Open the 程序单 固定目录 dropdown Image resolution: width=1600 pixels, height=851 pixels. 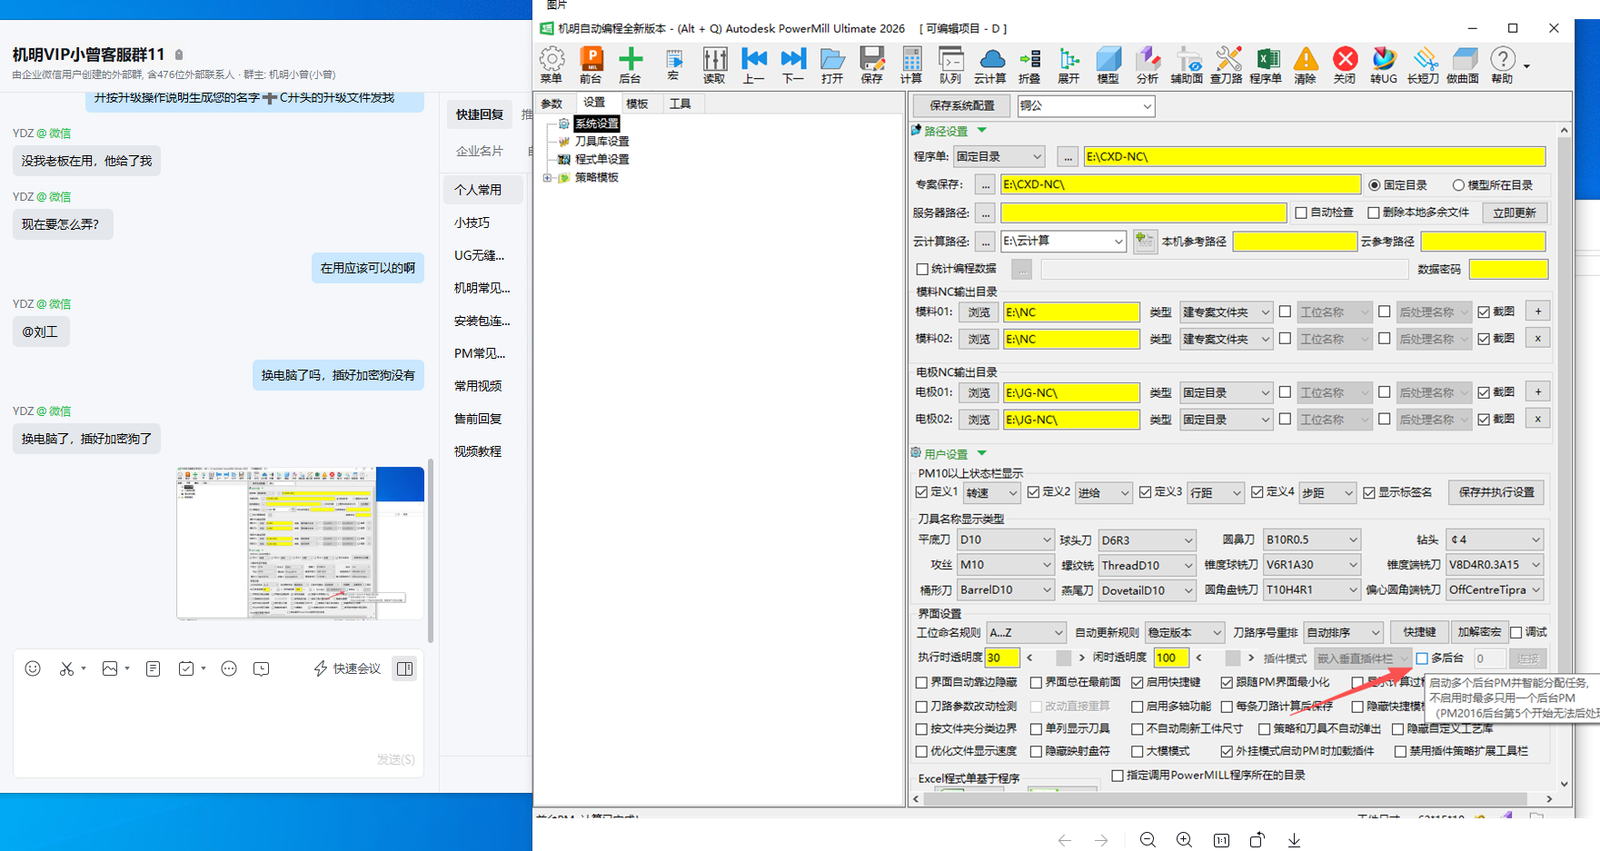pyautogui.click(x=999, y=156)
